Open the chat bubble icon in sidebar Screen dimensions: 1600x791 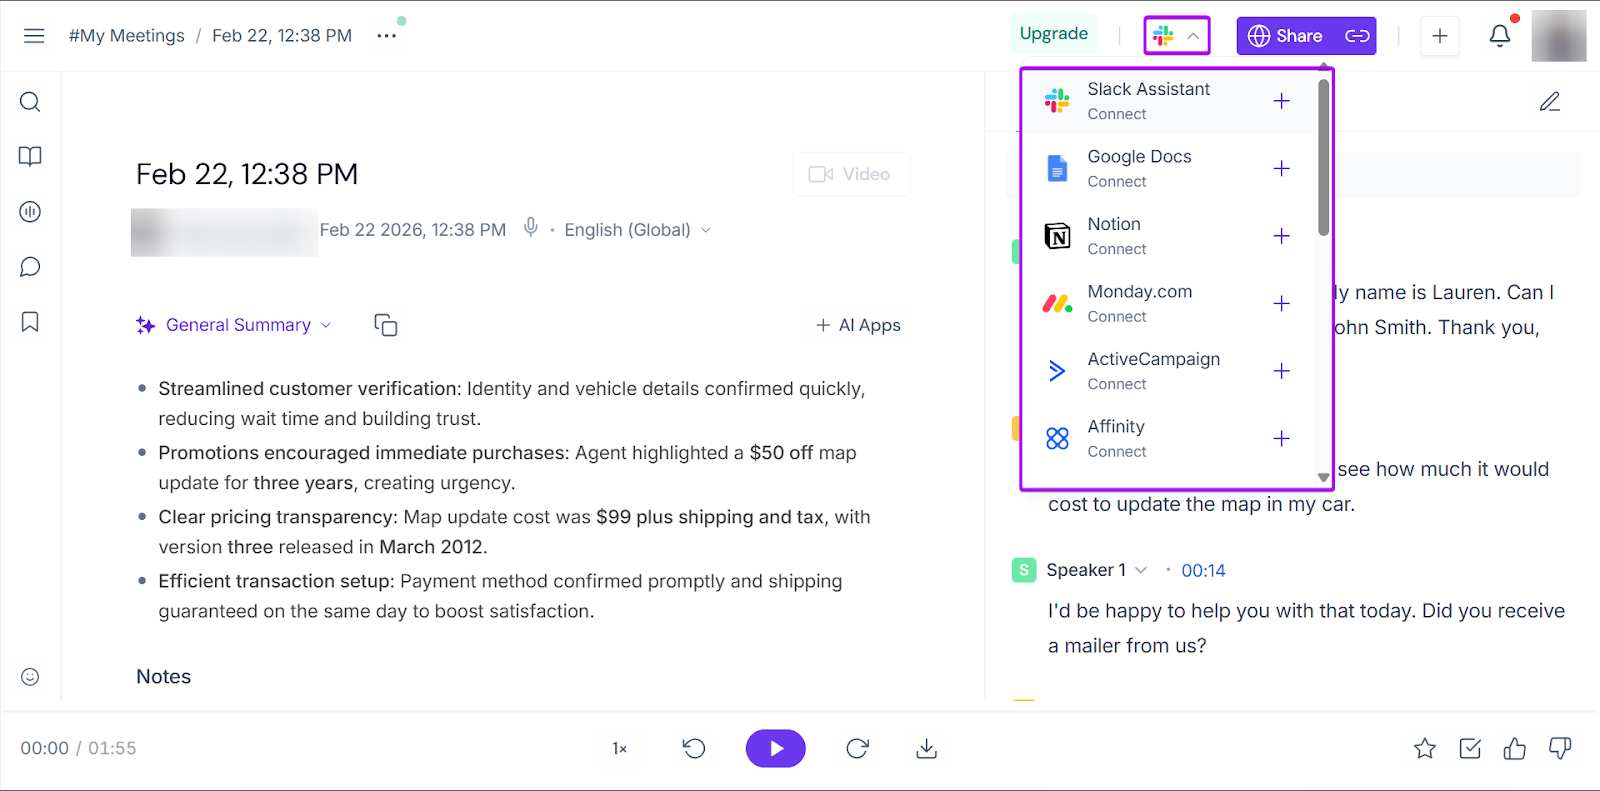coord(30,267)
